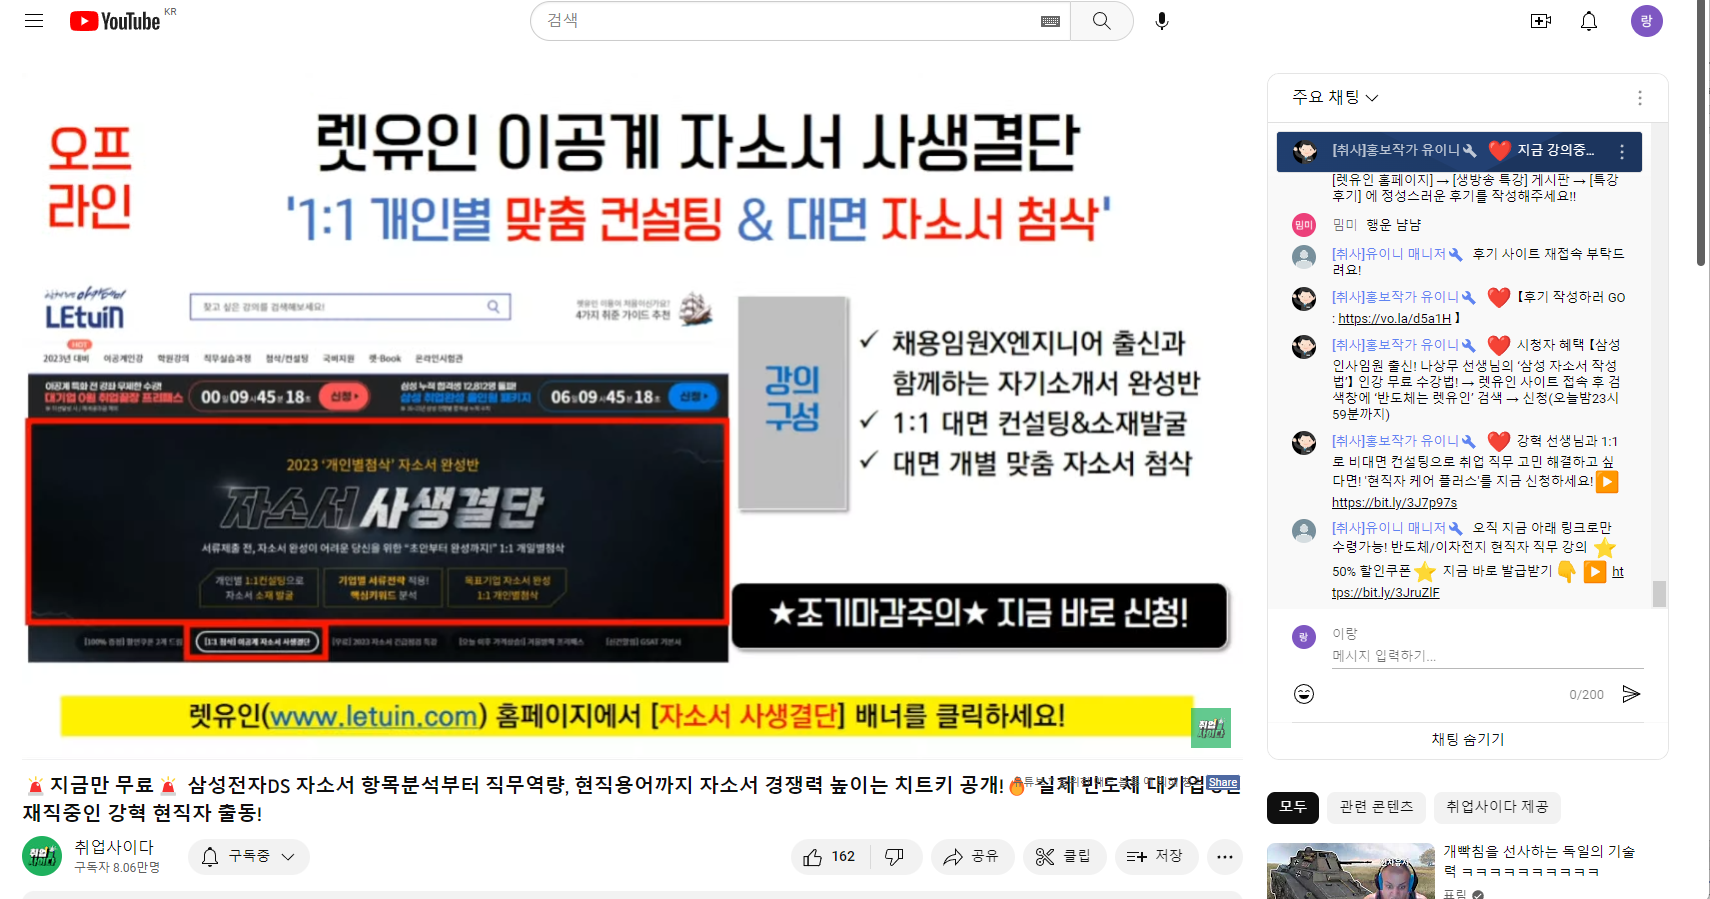This screenshot has height=899, width=1710.
Task: Click the YouTube home logo
Action: coord(115,21)
